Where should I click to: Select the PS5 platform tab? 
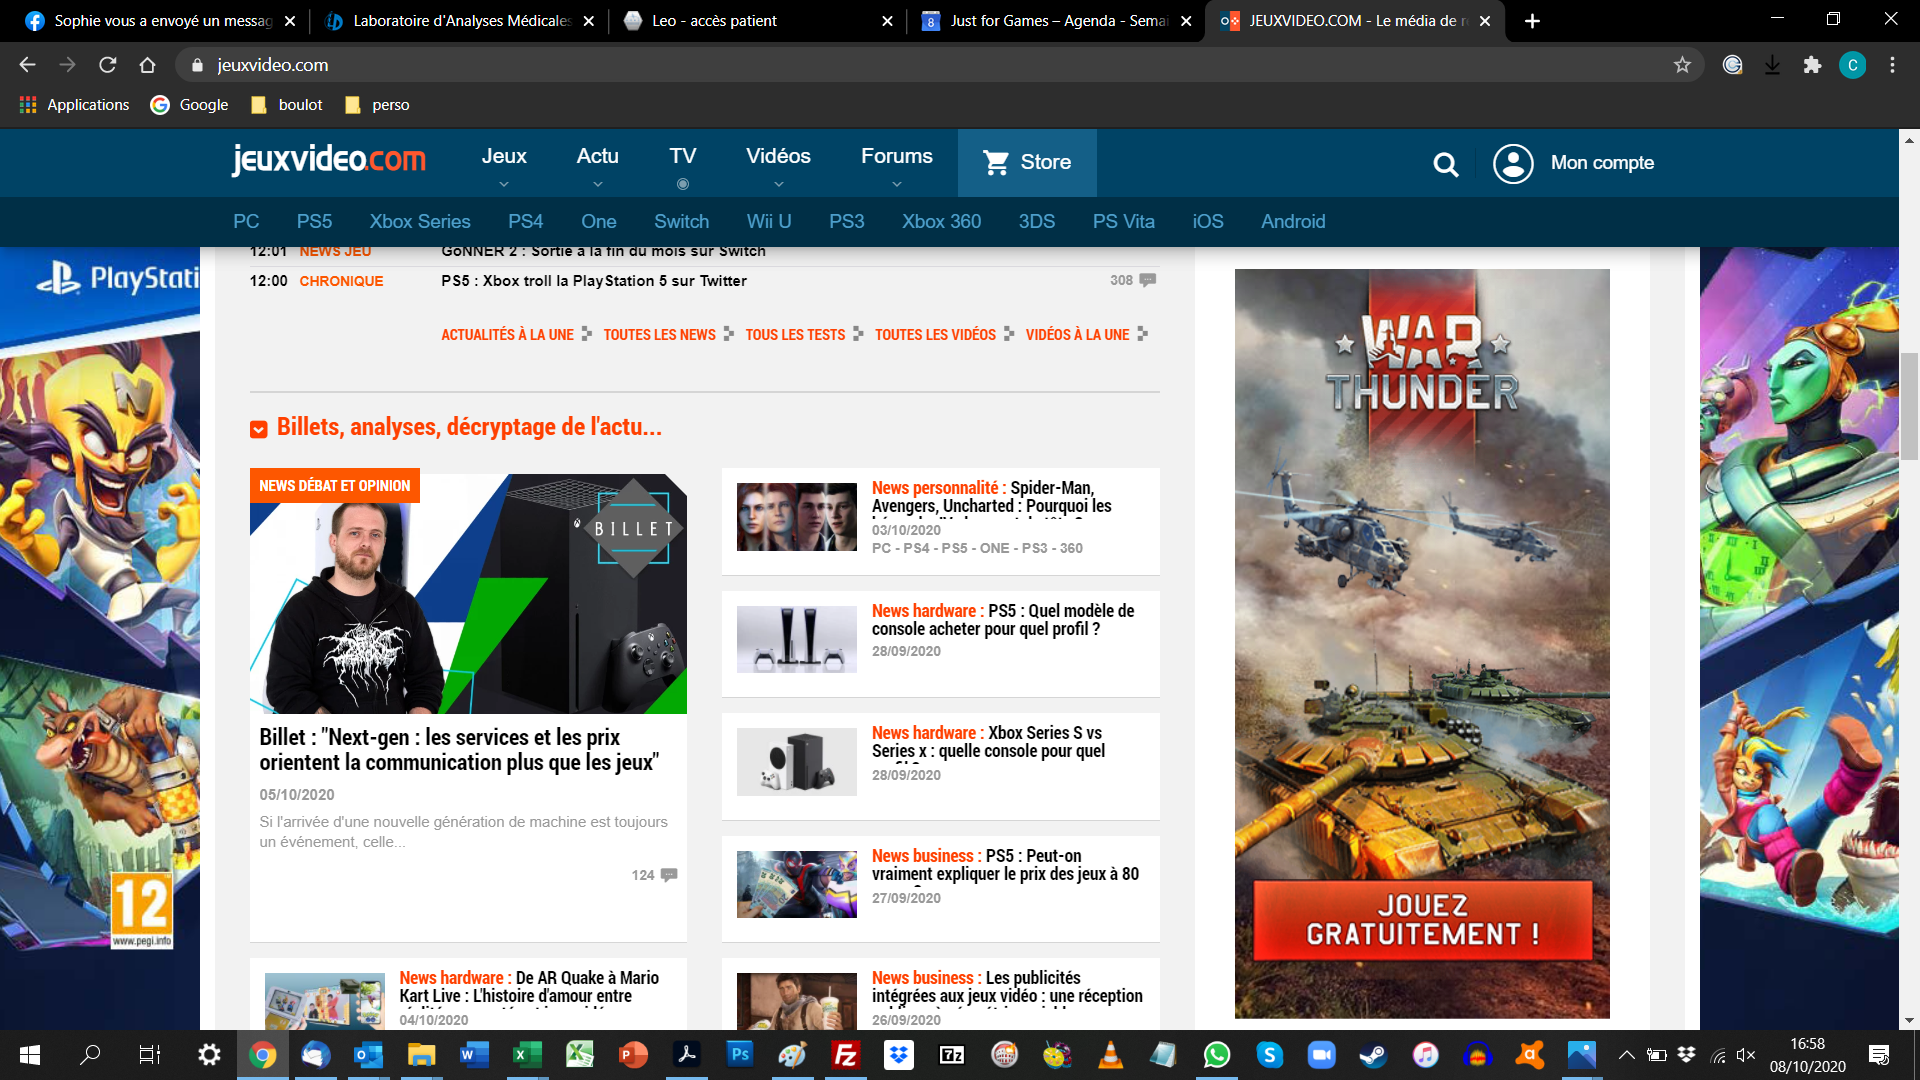tap(314, 221)
